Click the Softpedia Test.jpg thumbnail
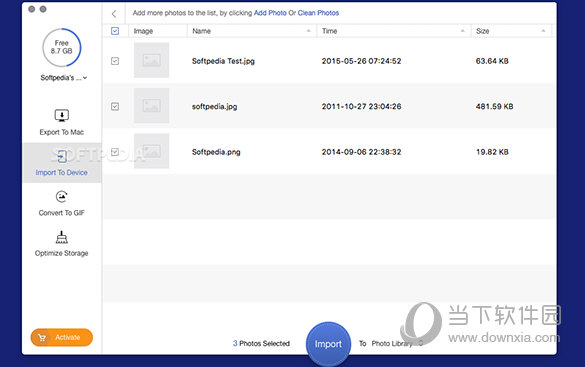This screenshot has width=585, height=367. point(151,60)
